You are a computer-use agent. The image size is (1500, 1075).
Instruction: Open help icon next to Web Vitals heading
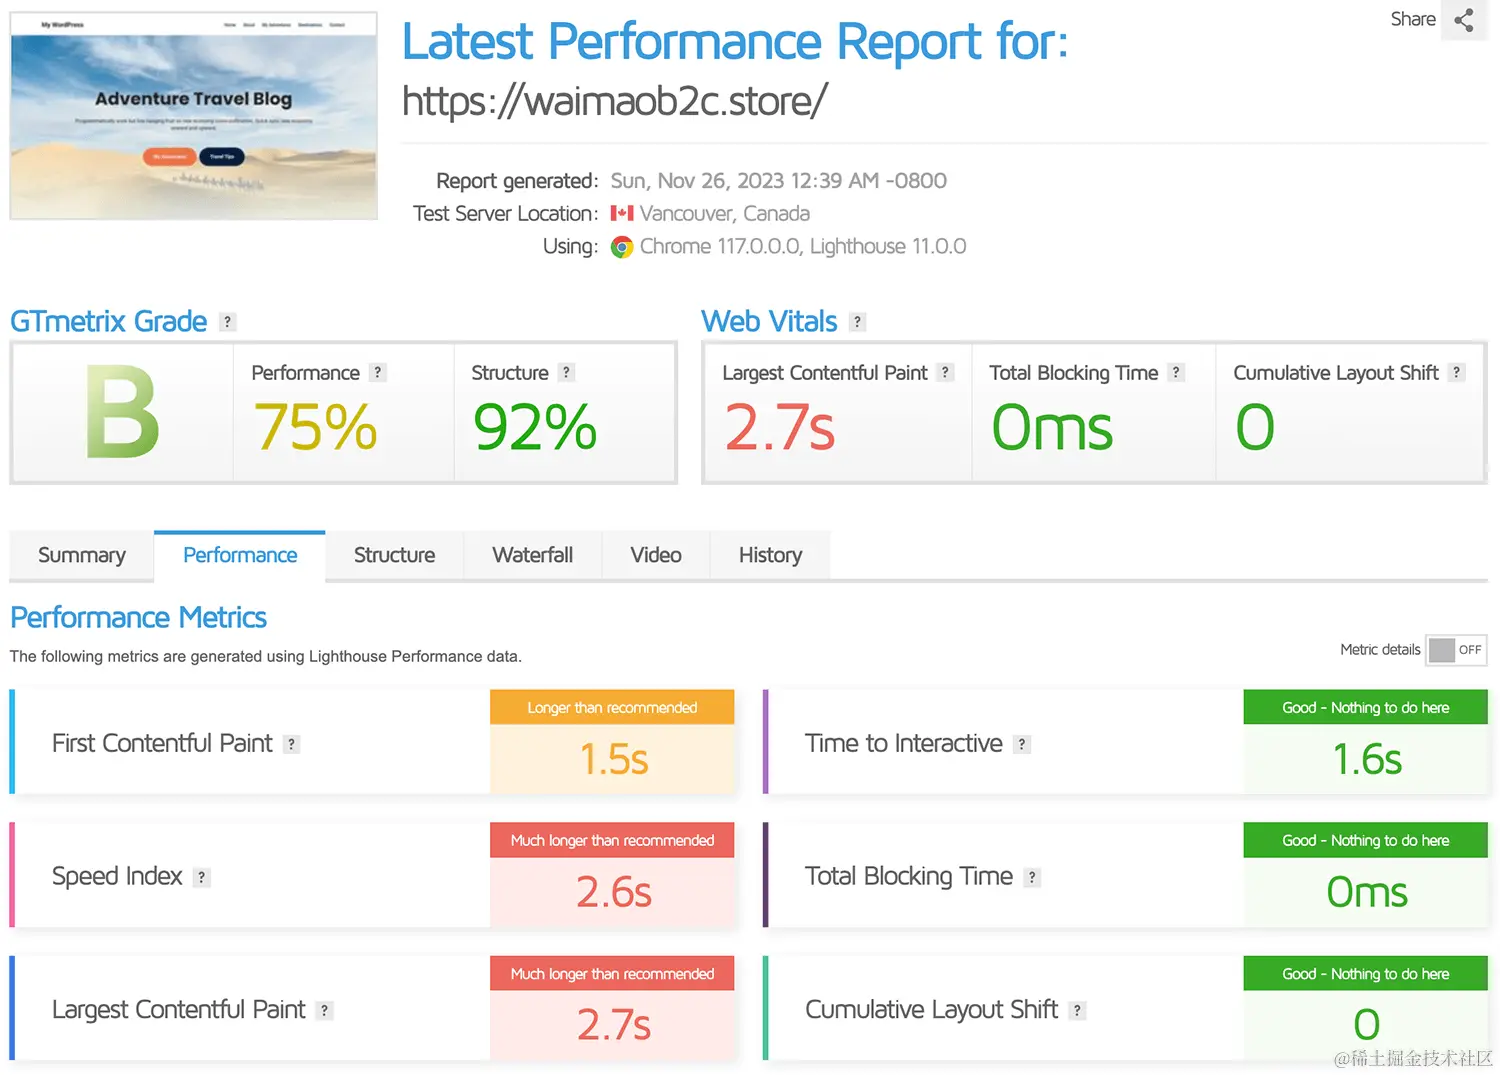point(857,322)
